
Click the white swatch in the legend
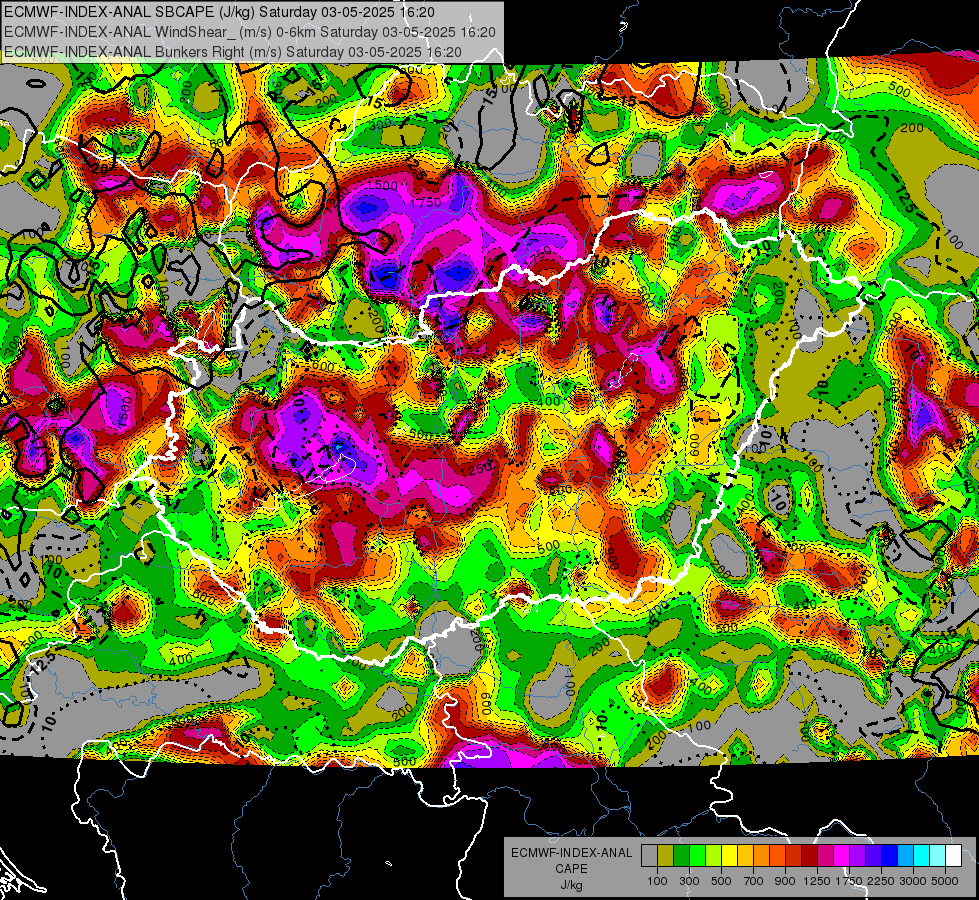pos(953,856)
